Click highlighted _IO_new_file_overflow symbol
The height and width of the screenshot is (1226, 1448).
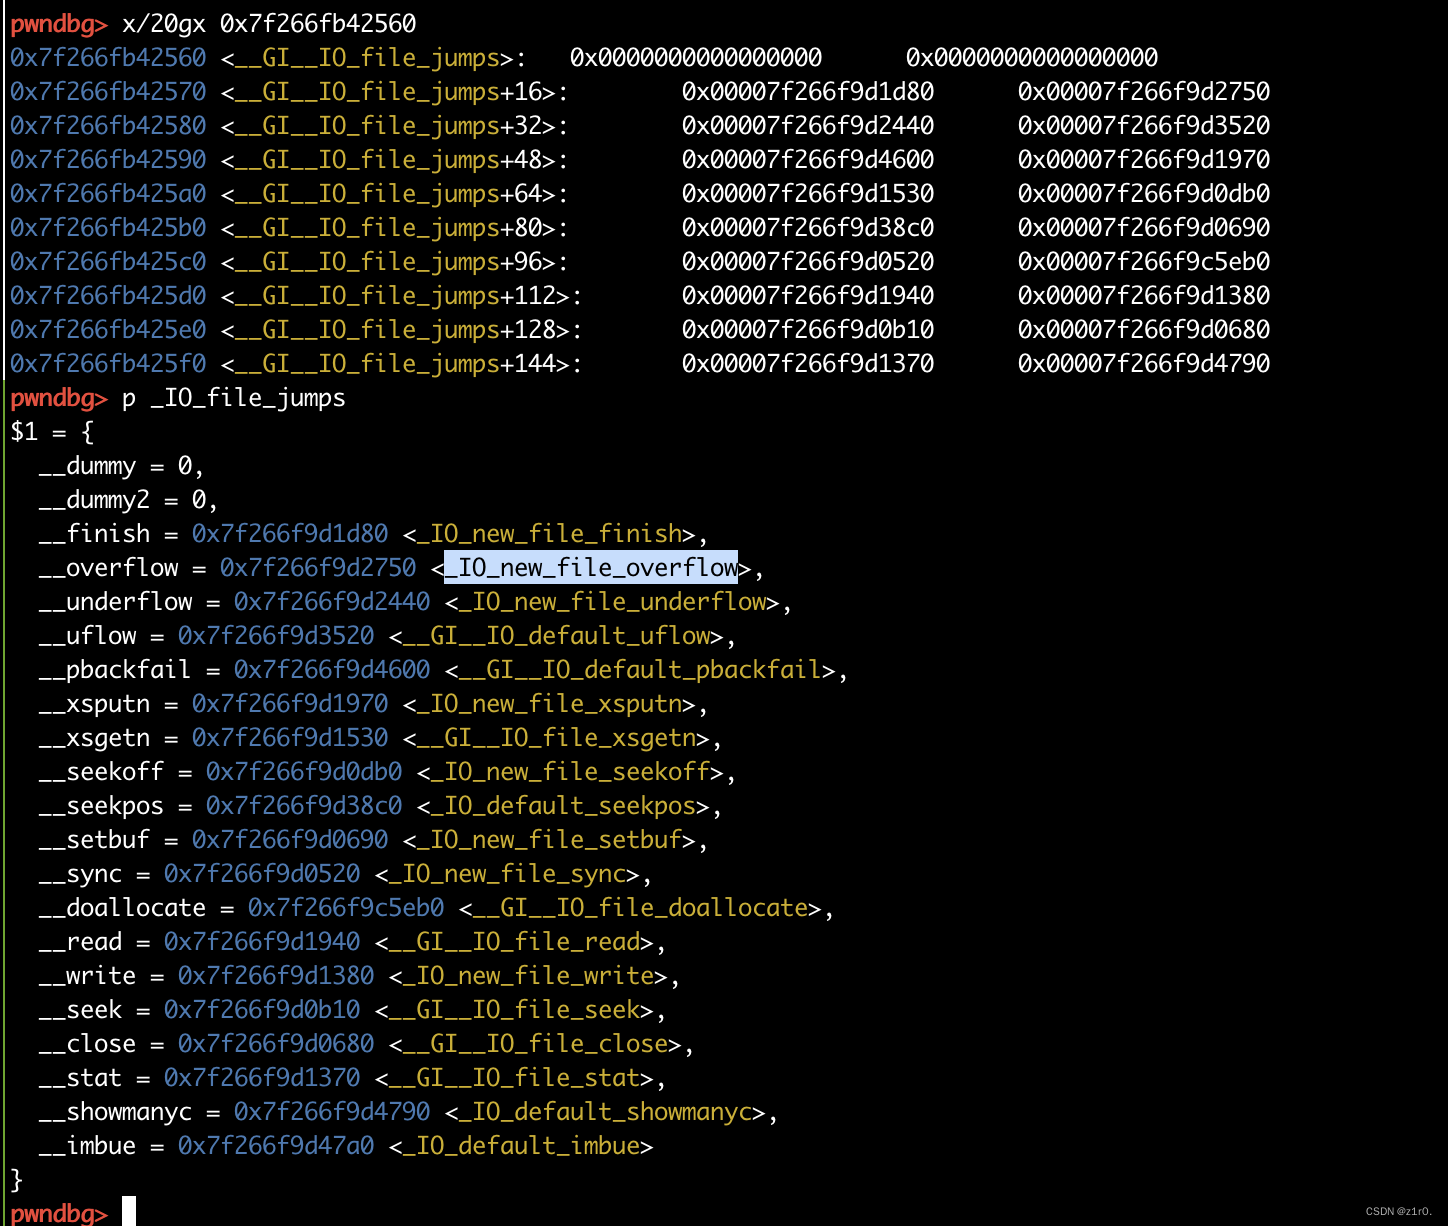pyautogui.click(x=591, y=567)
